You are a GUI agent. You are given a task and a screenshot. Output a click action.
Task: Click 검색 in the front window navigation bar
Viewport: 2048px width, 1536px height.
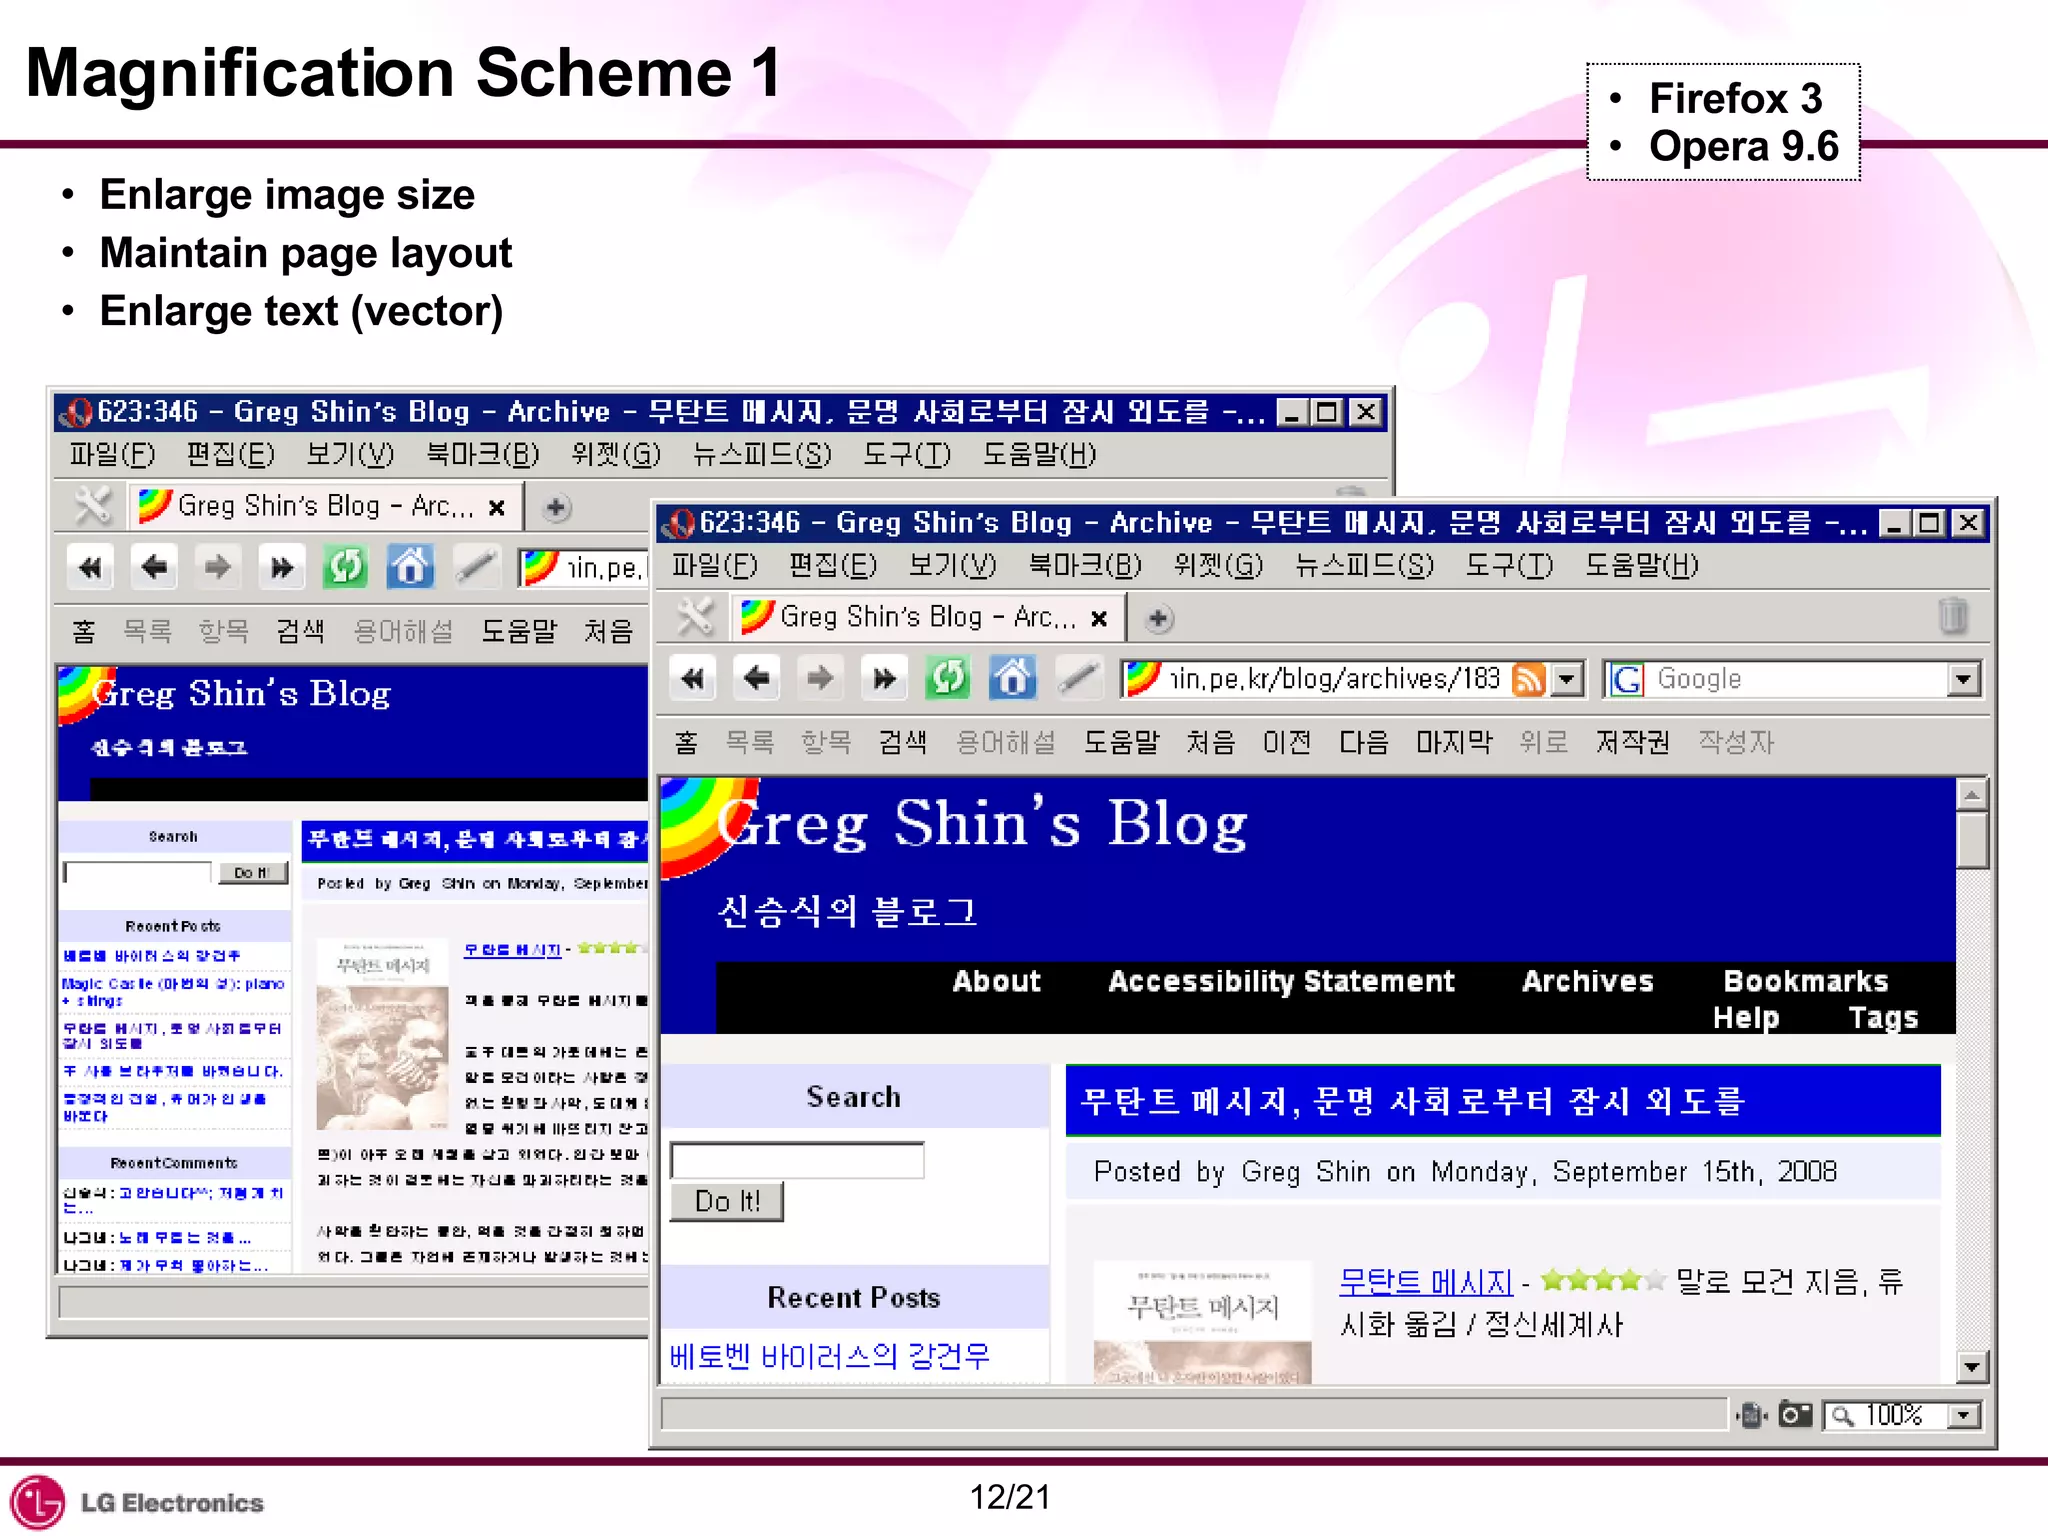coord(903,742)
